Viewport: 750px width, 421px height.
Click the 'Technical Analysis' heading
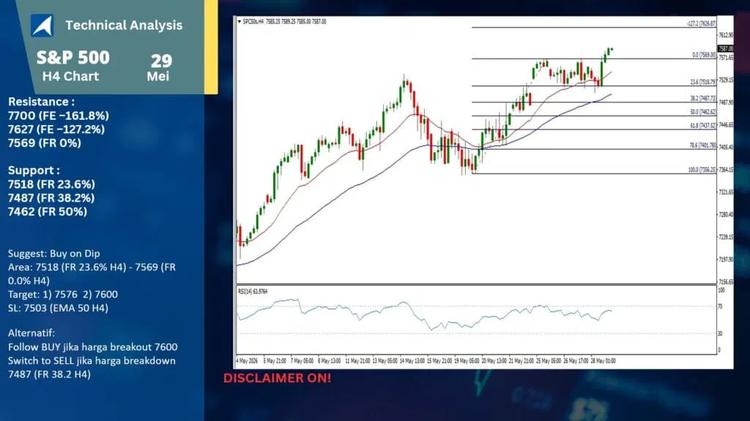(x=124, y=25)
